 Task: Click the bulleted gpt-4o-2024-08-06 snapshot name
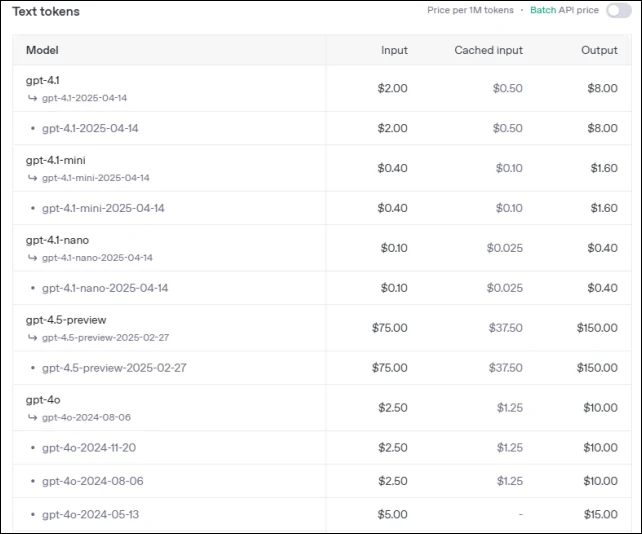[x=93, y=481]
